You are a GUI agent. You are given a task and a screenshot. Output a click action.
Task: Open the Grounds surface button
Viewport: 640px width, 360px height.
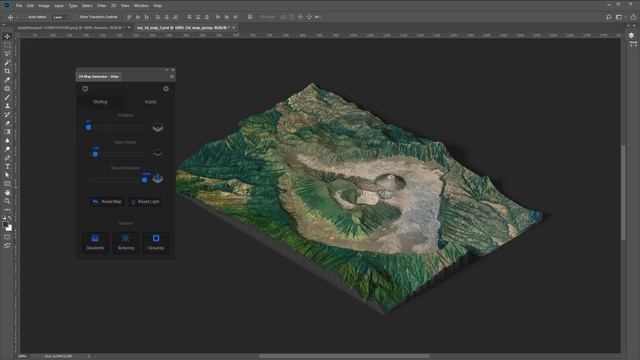156,242
